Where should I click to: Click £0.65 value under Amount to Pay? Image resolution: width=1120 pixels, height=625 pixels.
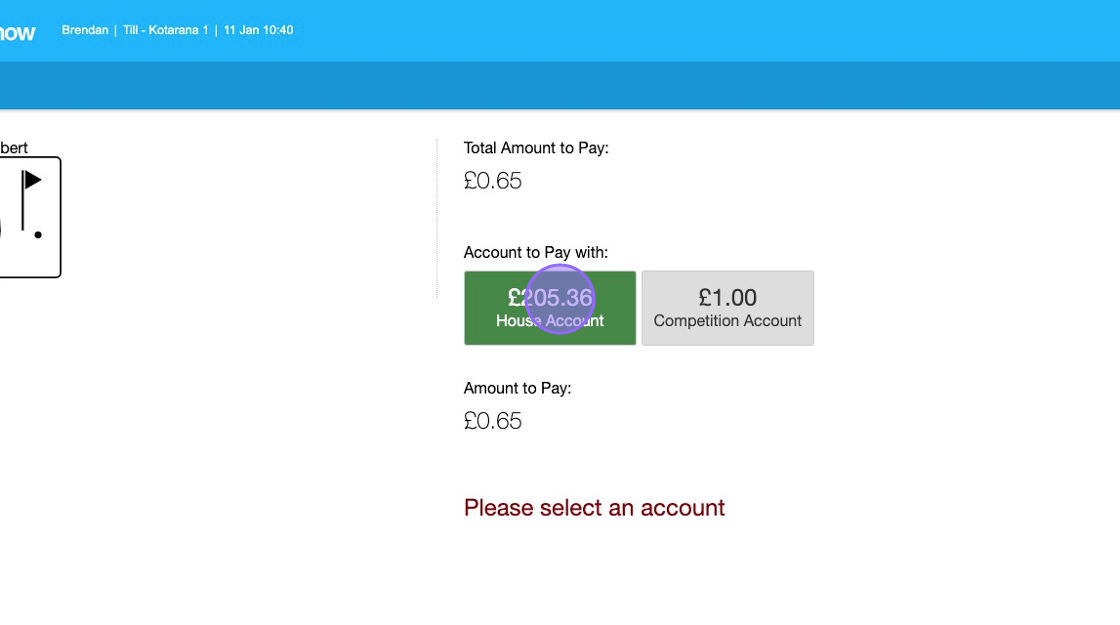[492, 421]
